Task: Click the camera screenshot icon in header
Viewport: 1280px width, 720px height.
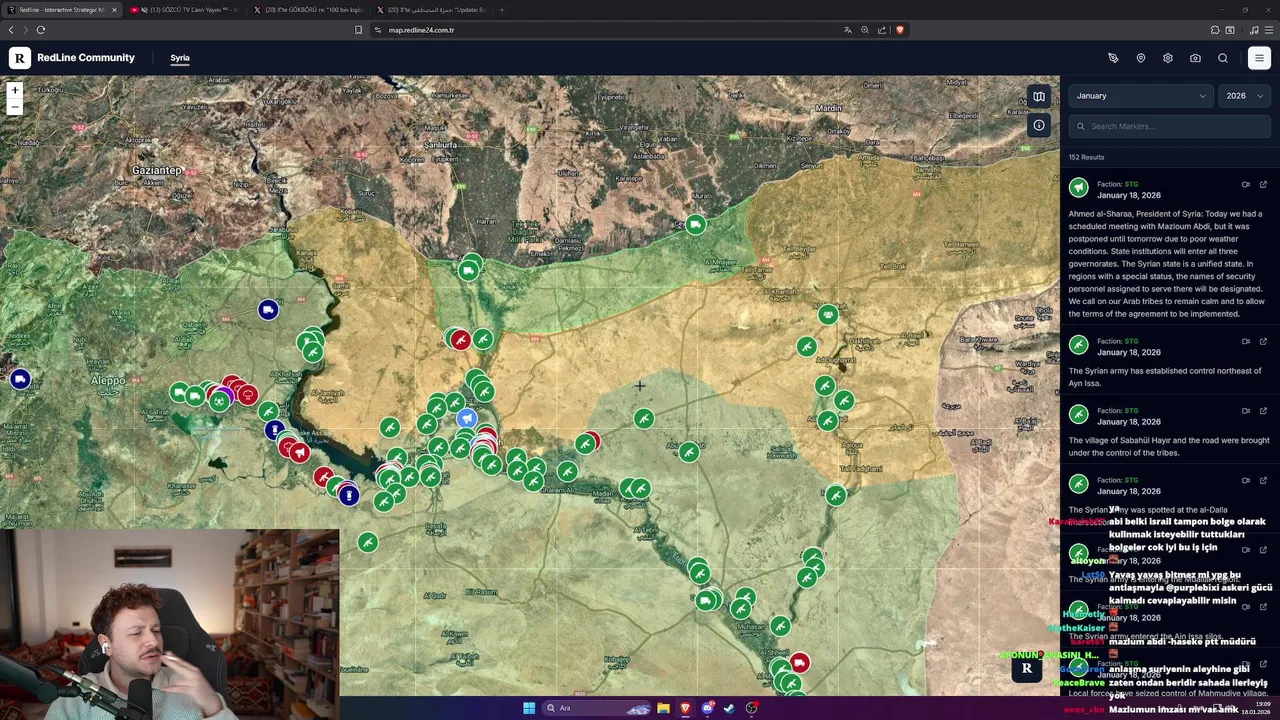Action: [1195, 58]
